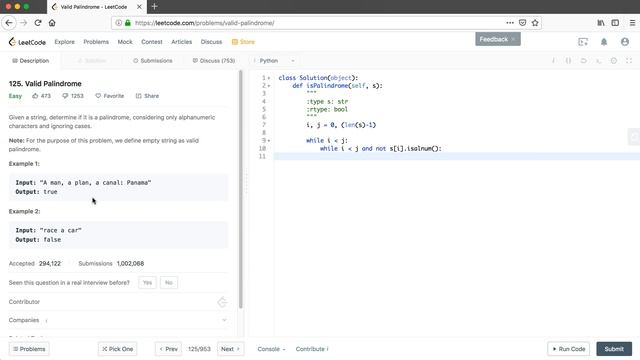This screenshot has height=360, width=640.
Task: Reset code to default icon in editor toolbar
Action: point(584,60)
